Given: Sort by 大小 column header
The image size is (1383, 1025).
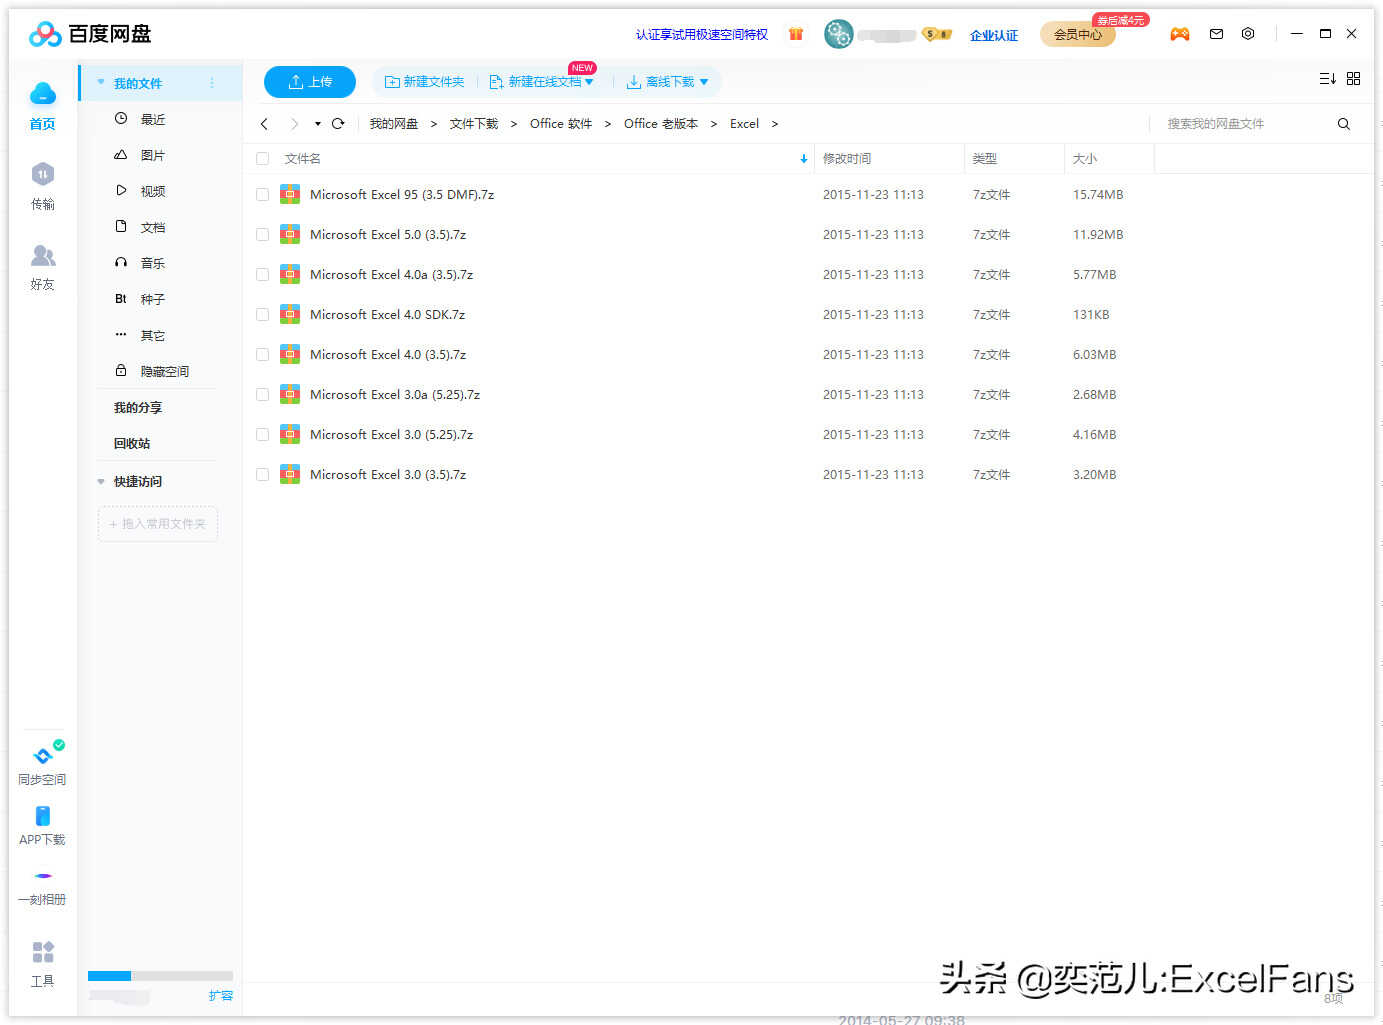Looking at the screenshot, I should (x=1085, y=159).
